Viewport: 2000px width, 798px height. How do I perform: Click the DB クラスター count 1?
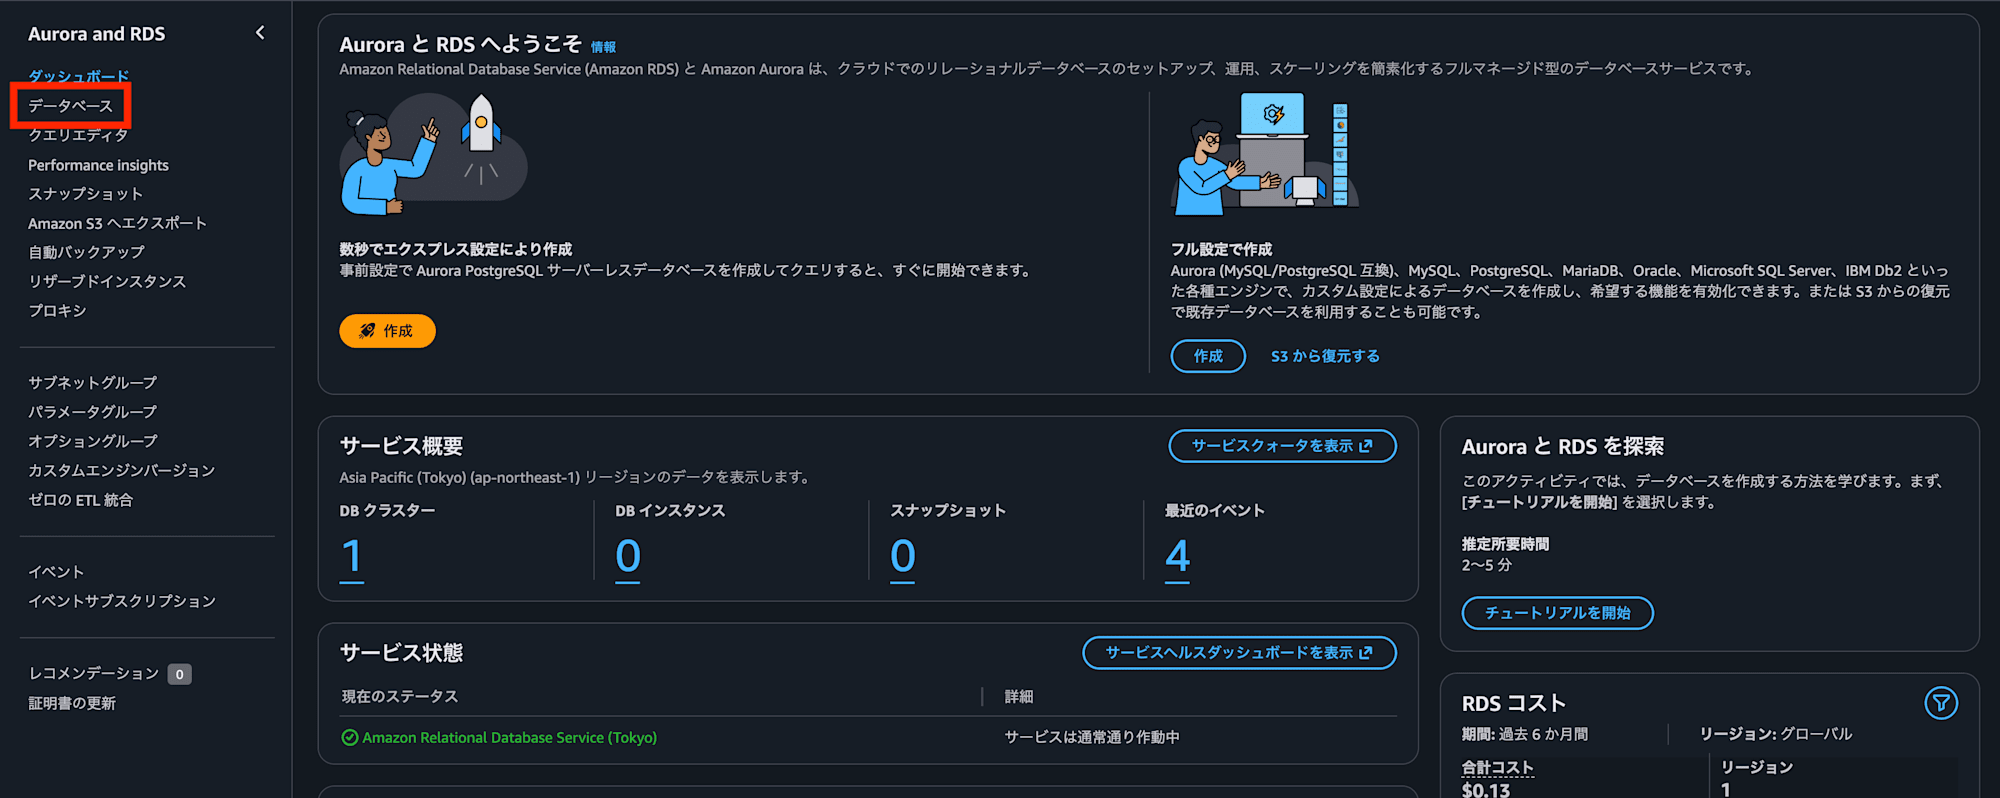point(351,556)
